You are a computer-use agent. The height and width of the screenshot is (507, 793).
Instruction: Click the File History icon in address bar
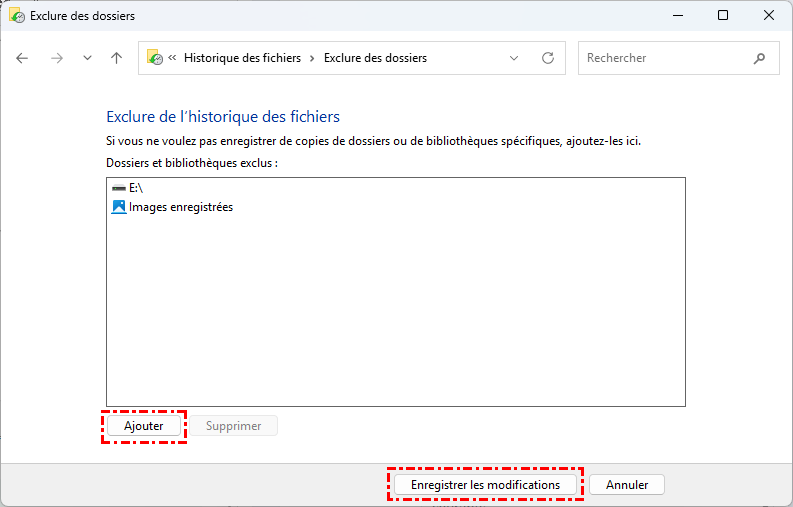pos(154,58)
